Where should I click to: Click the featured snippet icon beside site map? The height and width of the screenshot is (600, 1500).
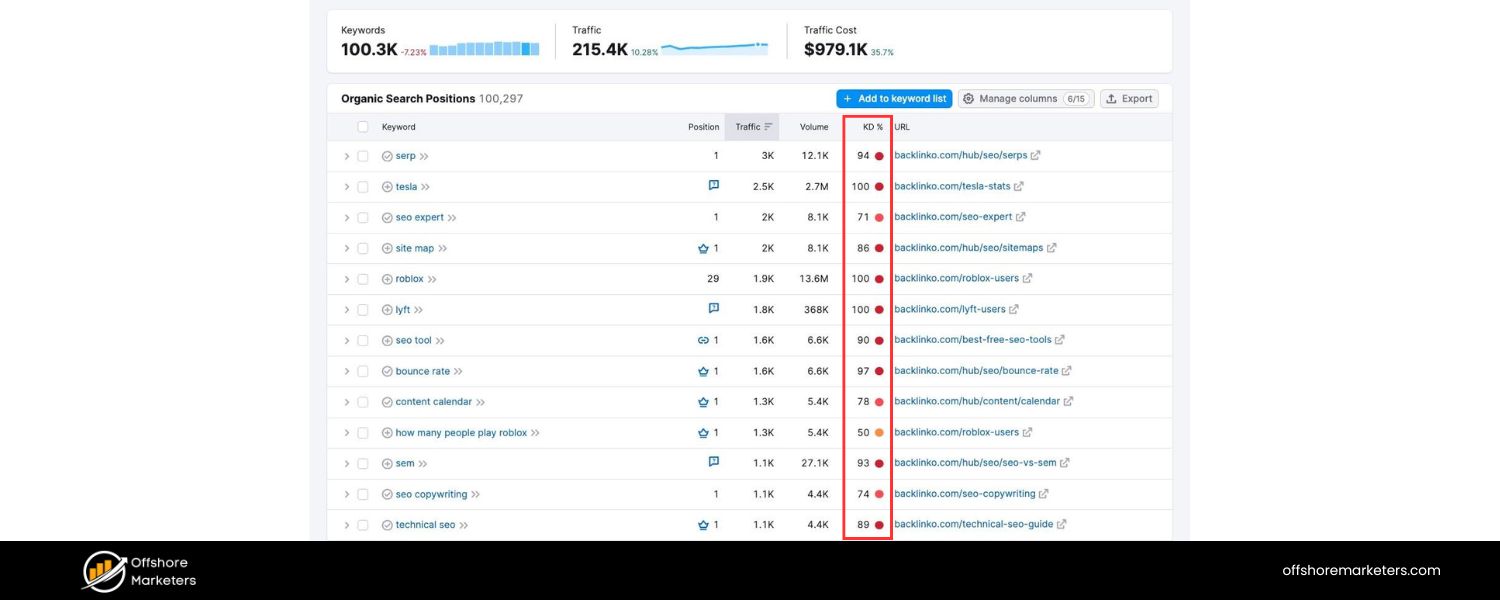(x=704, y=247)
